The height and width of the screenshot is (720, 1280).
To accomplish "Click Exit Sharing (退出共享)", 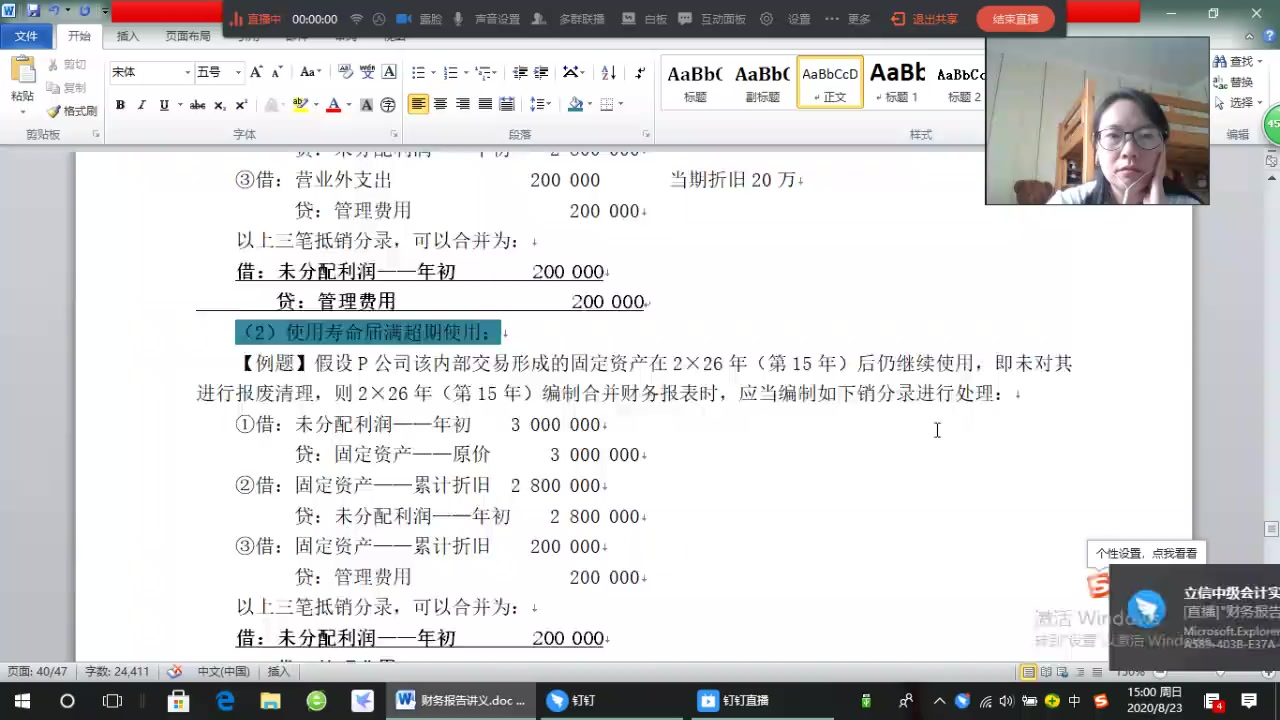I will pos(924,19).
